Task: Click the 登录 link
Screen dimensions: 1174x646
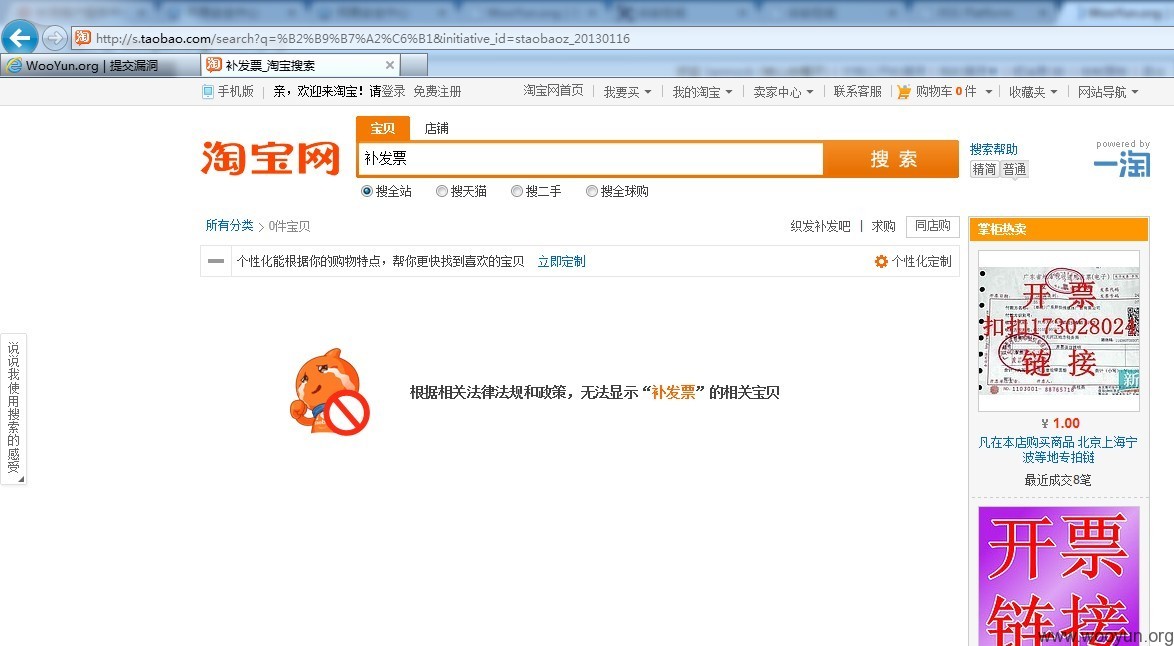Action: tap(394, 91)
